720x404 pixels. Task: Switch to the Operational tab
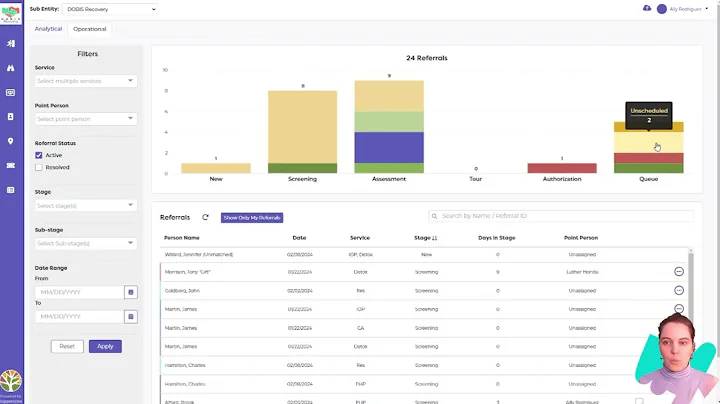click(x=90, y=29)
